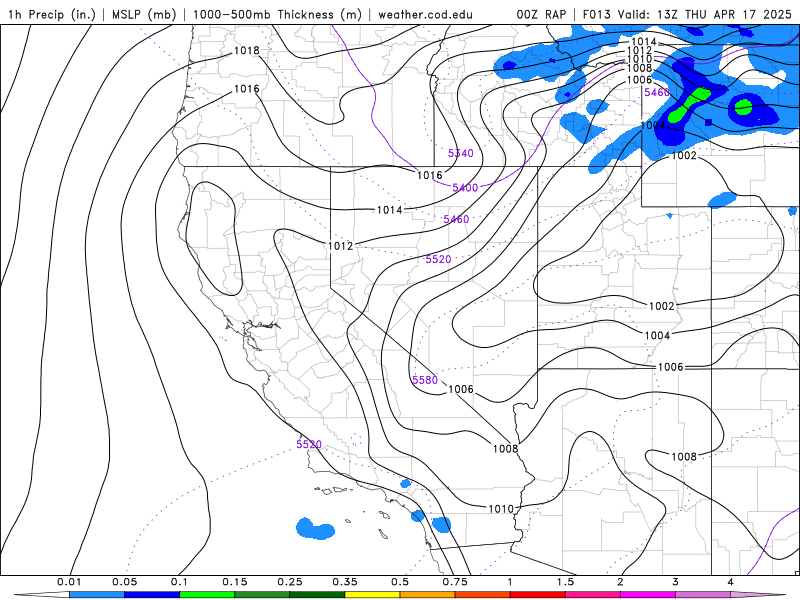The image size is (800, 600).
Task: Click the dark blue 0.05–0.1 legend swatch
Action: [x=152, y=595]
